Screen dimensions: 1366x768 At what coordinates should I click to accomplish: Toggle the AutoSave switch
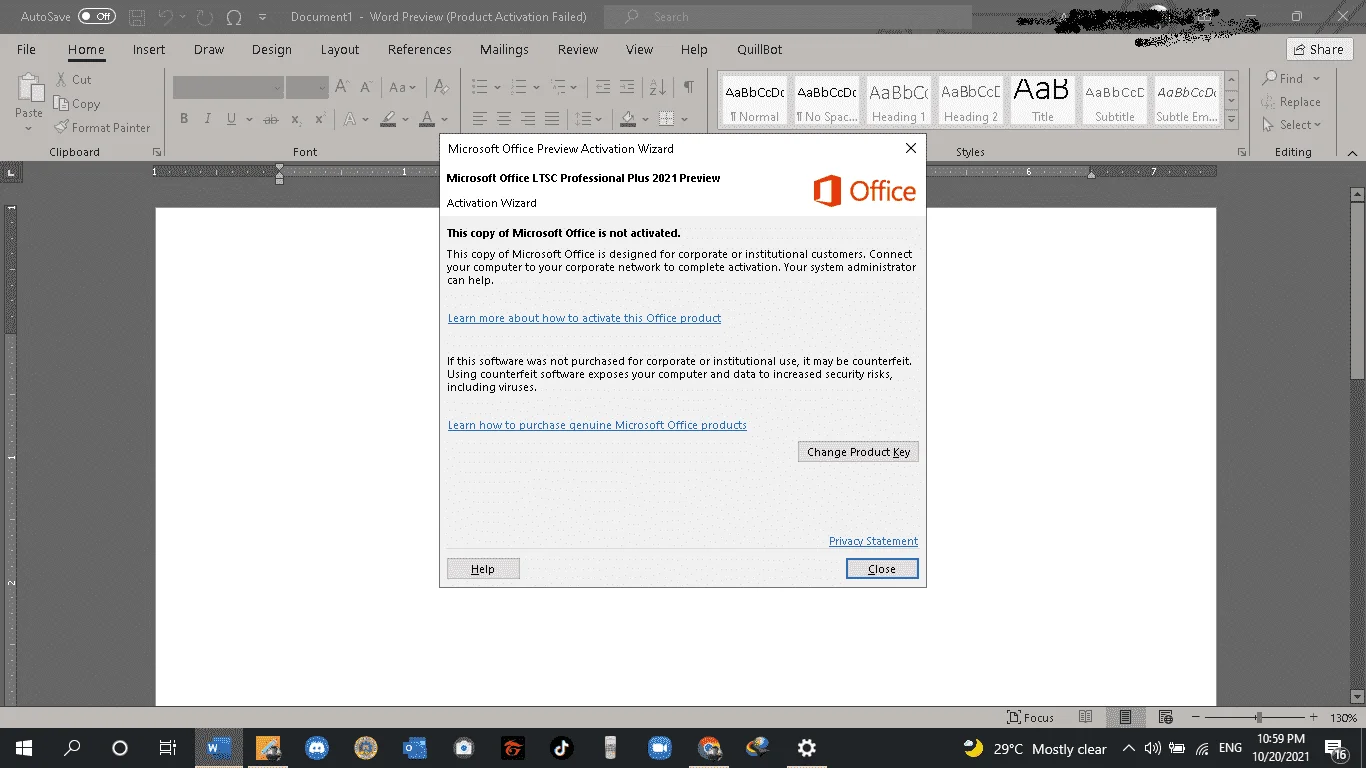pos(97,17)
